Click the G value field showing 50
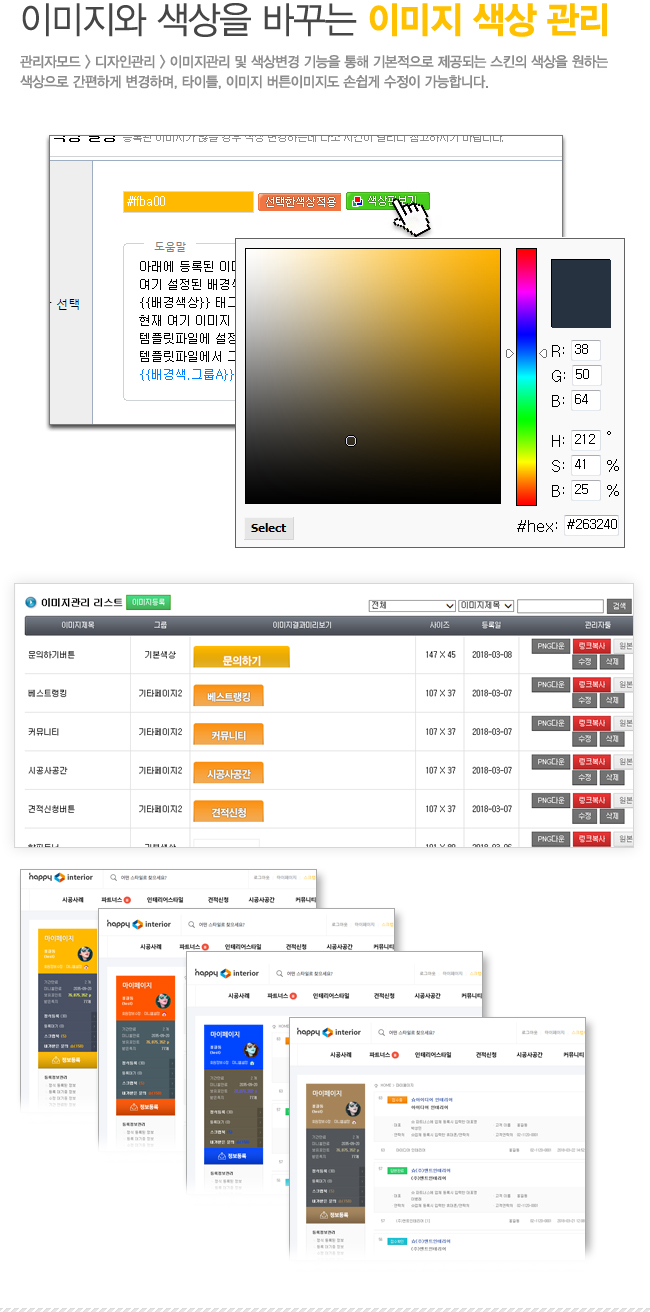This screenshot has height=1312, width=650. click(x=585, y=375)
